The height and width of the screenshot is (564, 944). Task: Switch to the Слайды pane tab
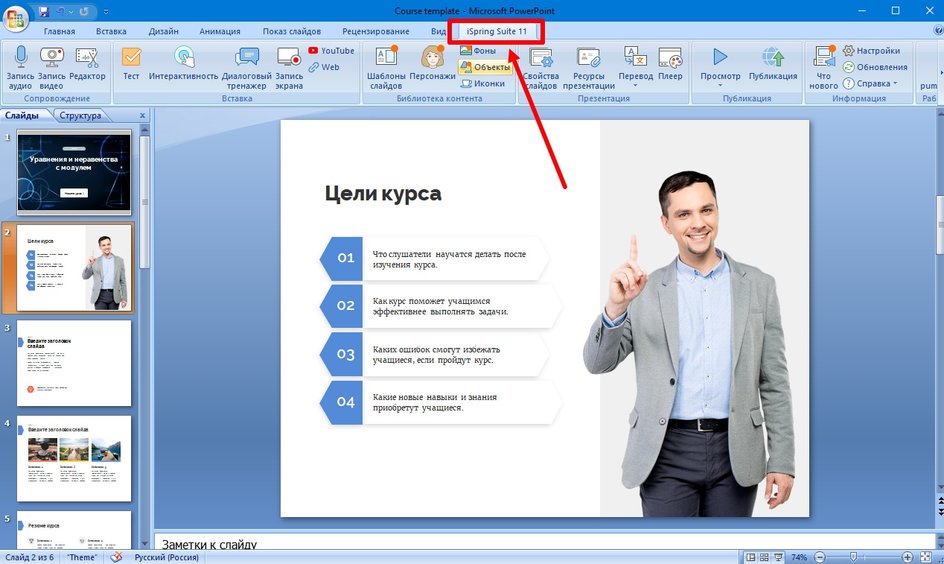tap(22, 115)
